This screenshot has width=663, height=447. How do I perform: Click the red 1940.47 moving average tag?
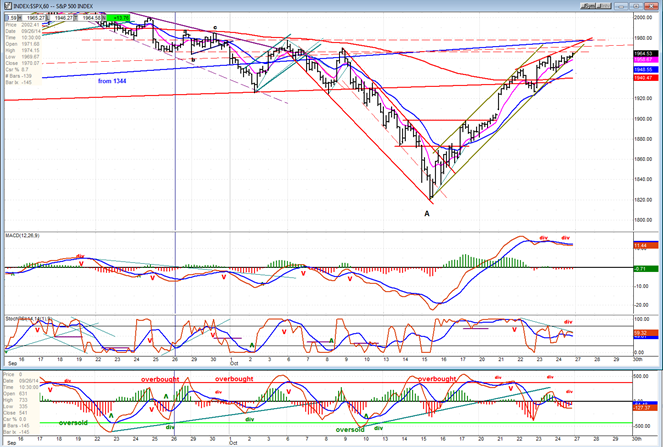[x=645, y=78]
